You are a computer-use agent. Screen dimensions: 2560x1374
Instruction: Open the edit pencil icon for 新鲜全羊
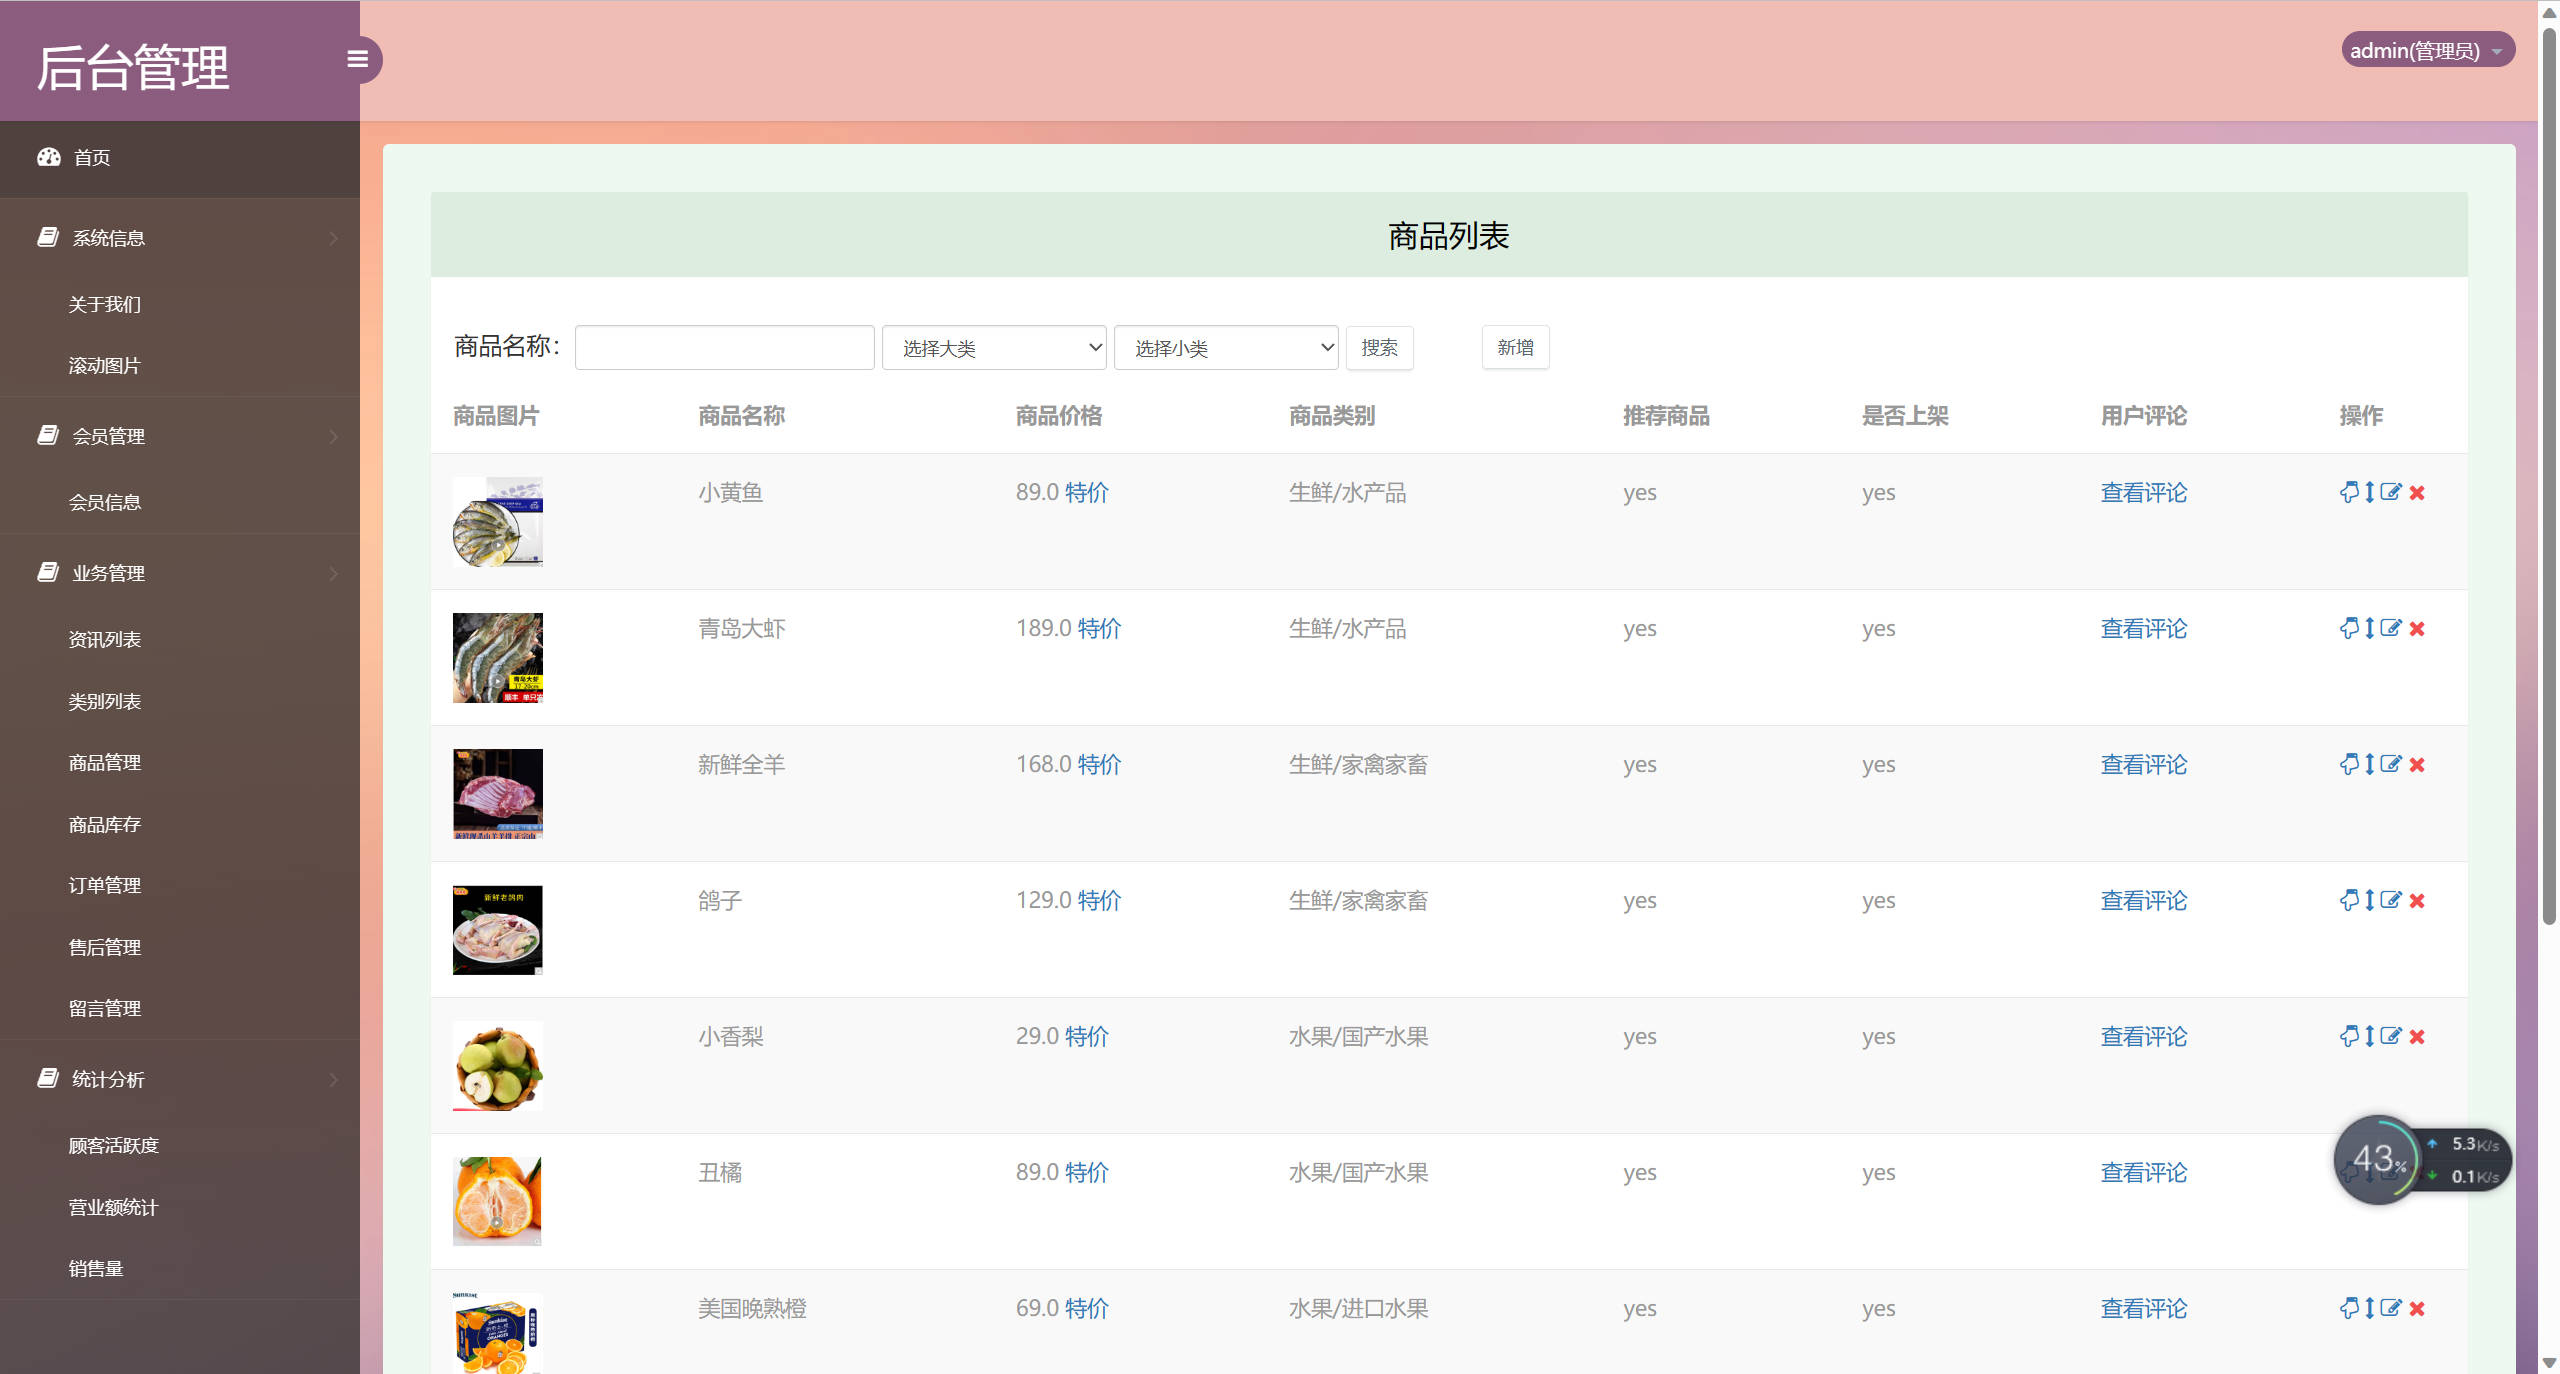[2391, 764]
